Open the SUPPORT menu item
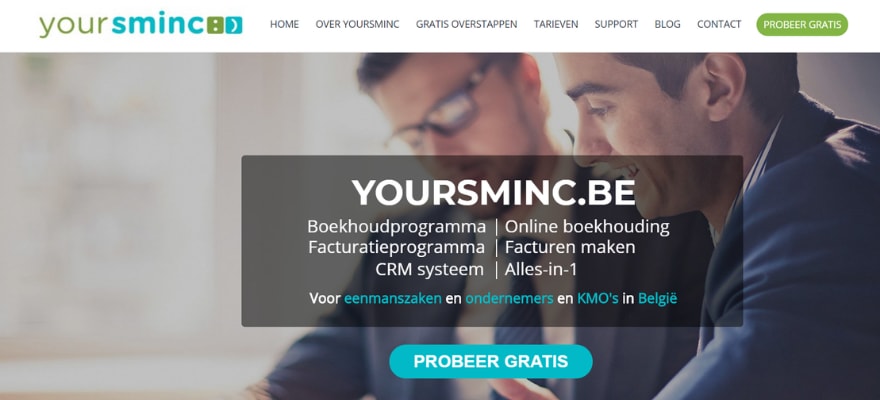The image size is (880, 400). pos(616,25)
